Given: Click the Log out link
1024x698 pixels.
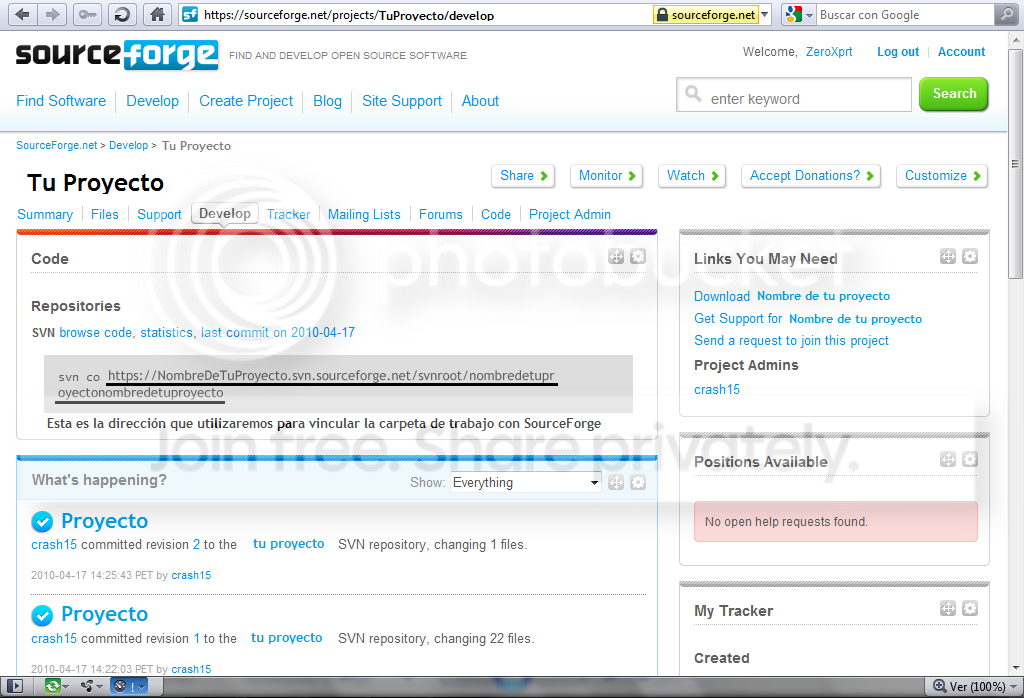Looking at the screenshot, I should (x=898, y=52).
